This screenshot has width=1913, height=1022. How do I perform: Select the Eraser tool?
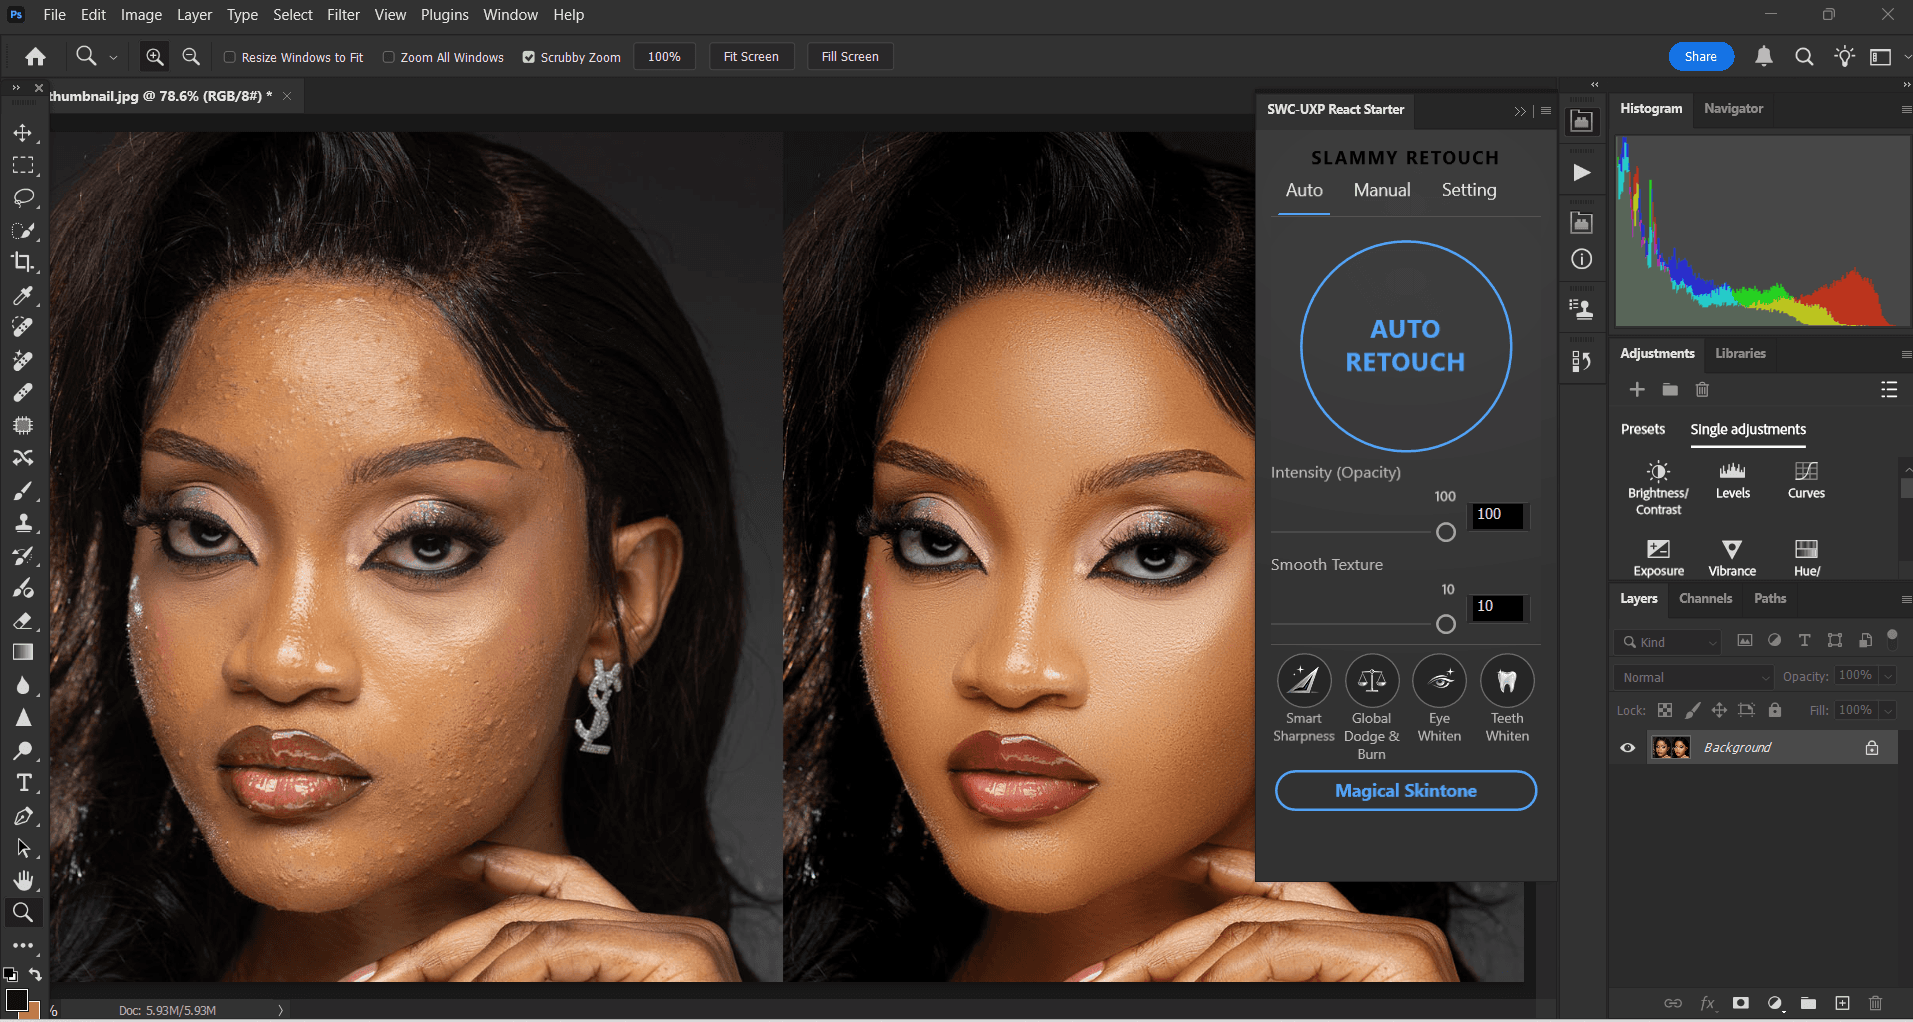click(23, 620)
